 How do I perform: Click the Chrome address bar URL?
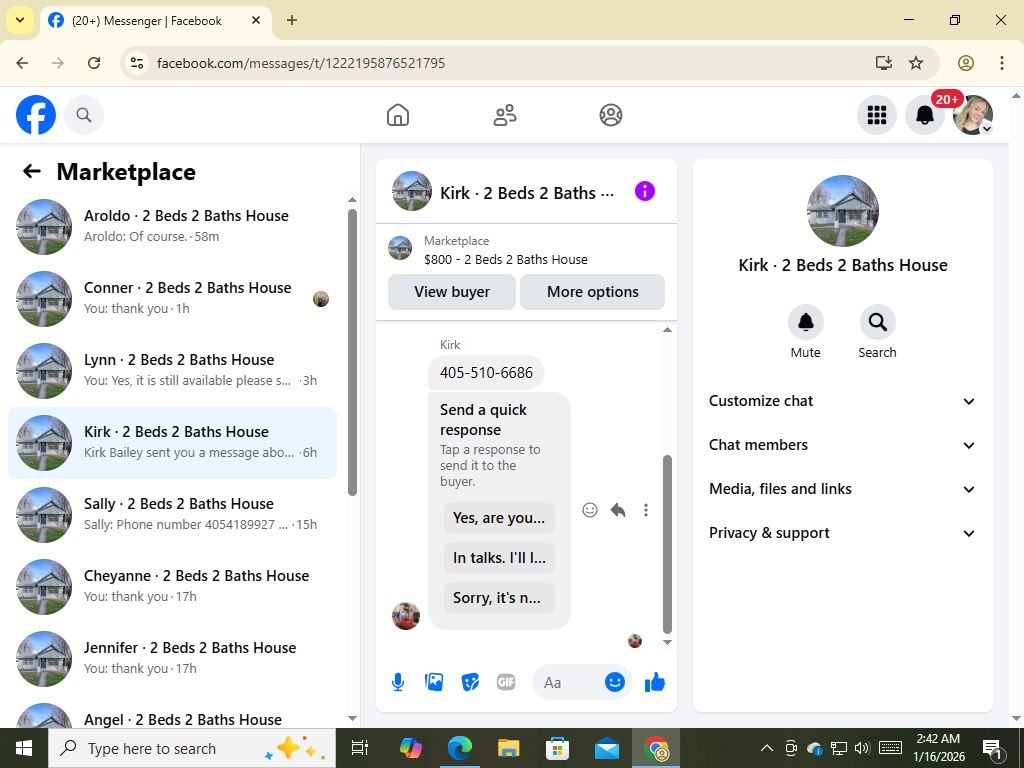click(301, 63)
